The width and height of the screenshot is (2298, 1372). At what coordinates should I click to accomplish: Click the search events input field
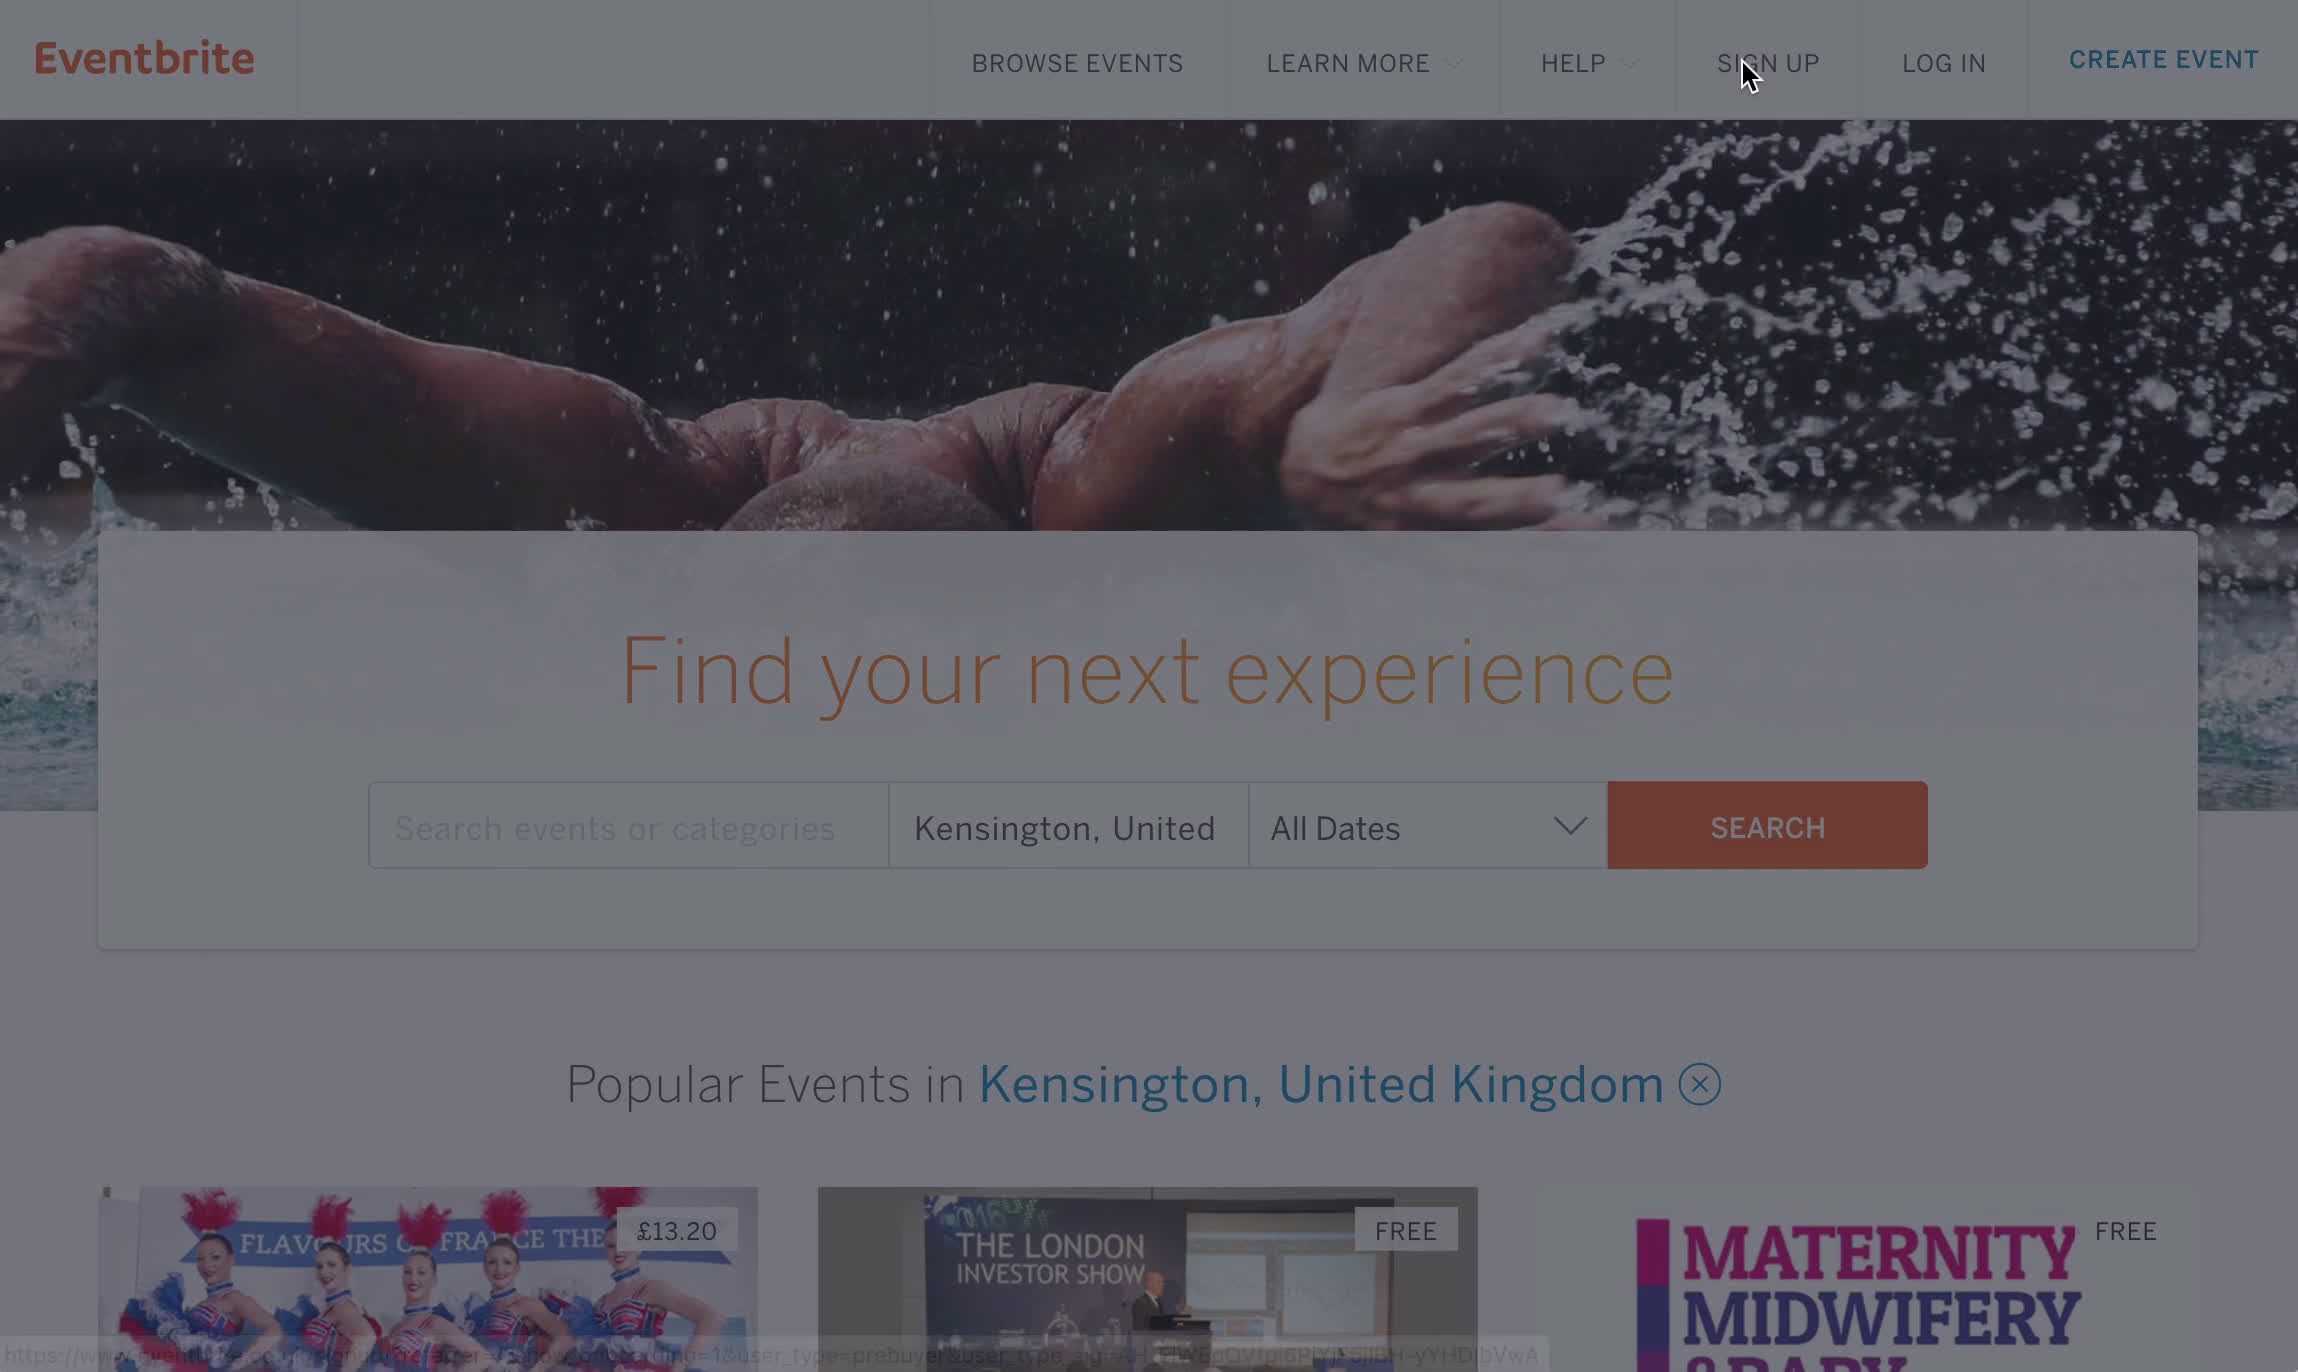[627, 826]
